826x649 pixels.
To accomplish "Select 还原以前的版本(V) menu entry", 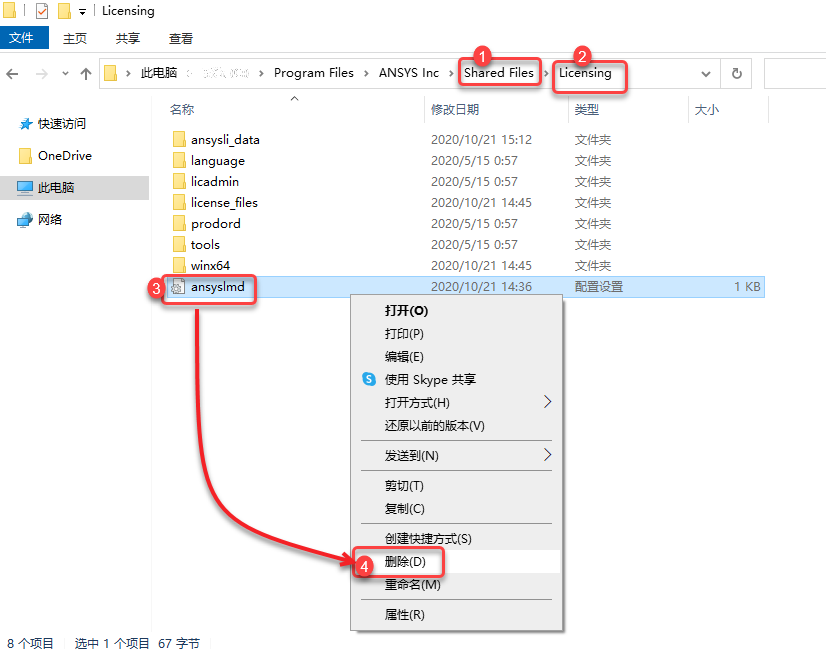I will (456, 425).
